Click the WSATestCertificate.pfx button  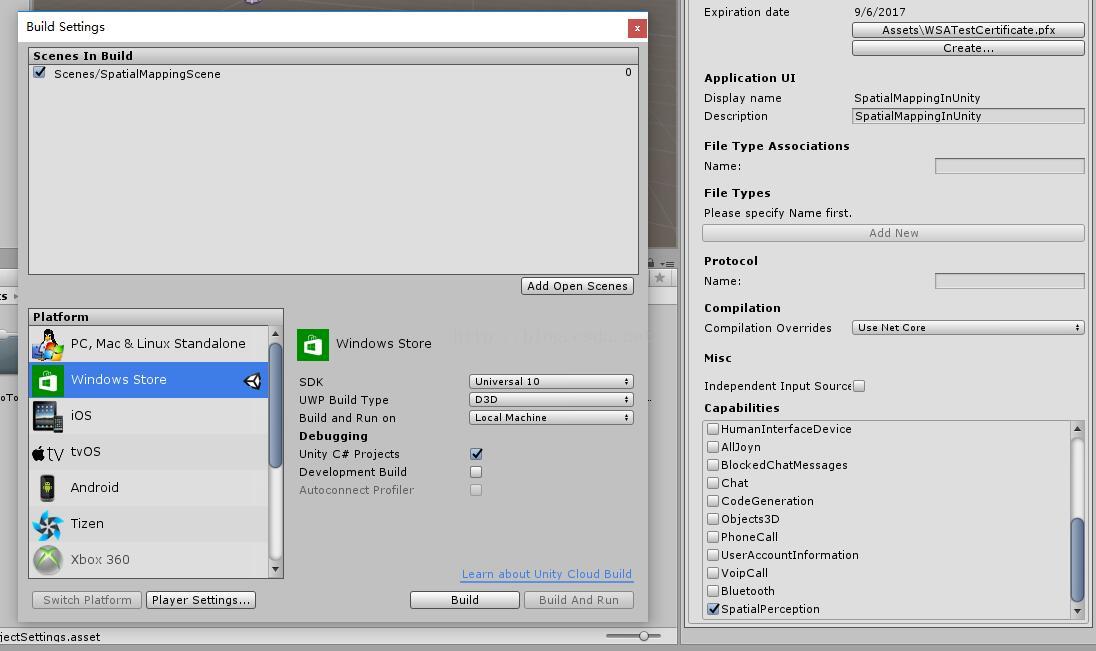968,30
